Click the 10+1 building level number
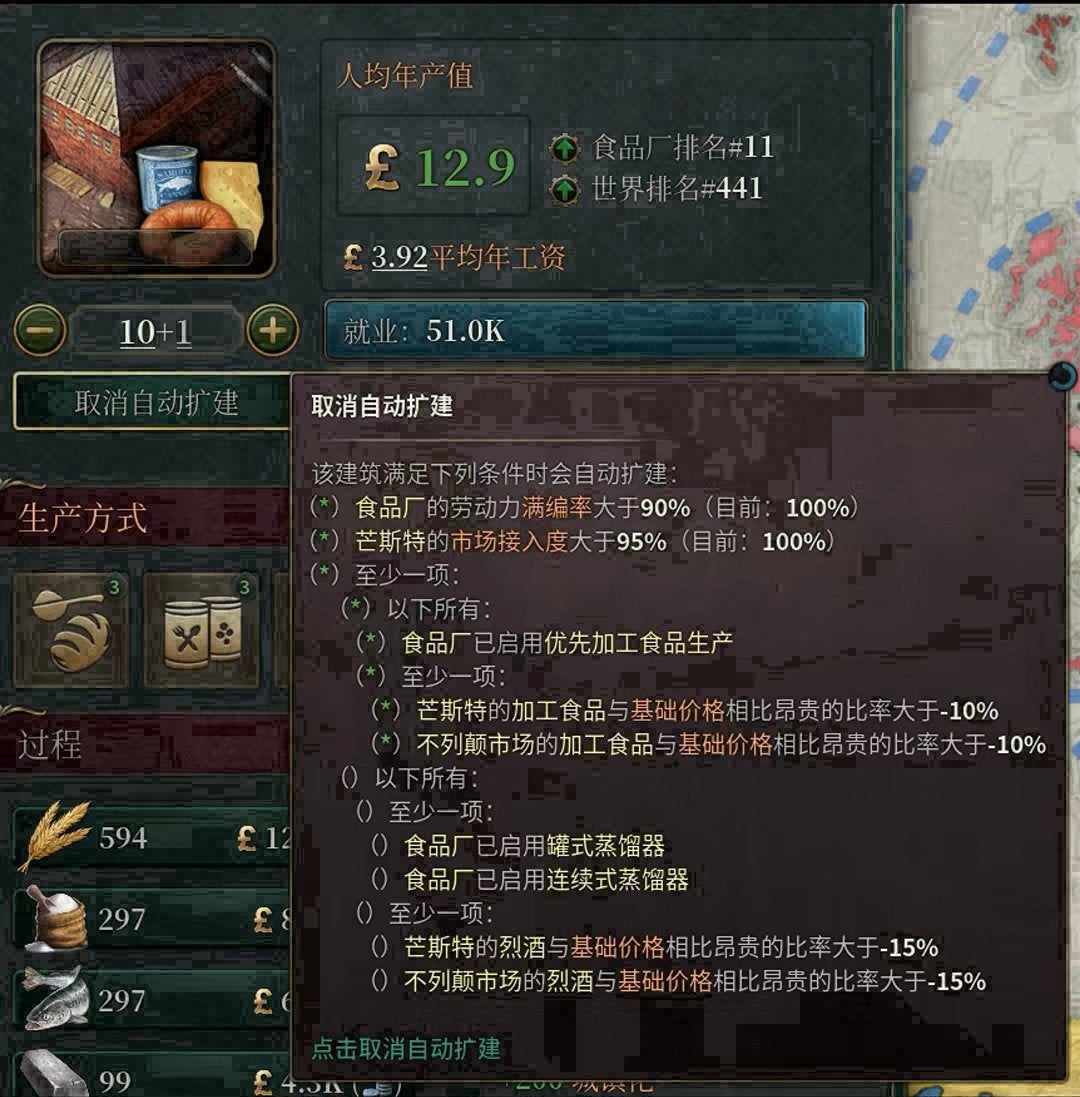Viewport: 1080px width, 1097px height. click(155, 332)
